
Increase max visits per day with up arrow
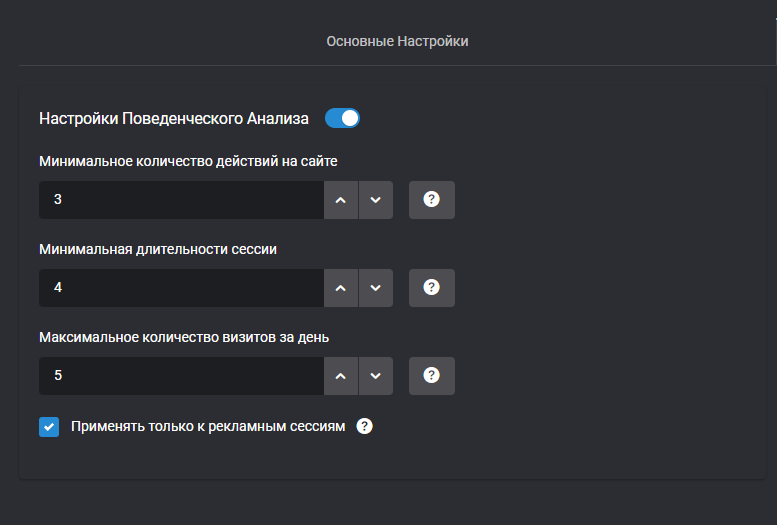coord(341,376)
